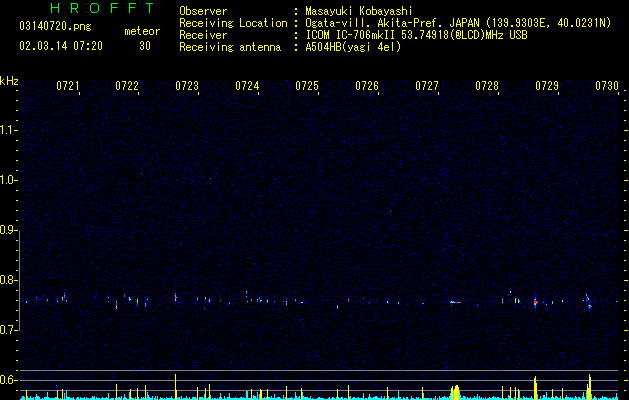Click the meteor count label

tap(142, 31)
